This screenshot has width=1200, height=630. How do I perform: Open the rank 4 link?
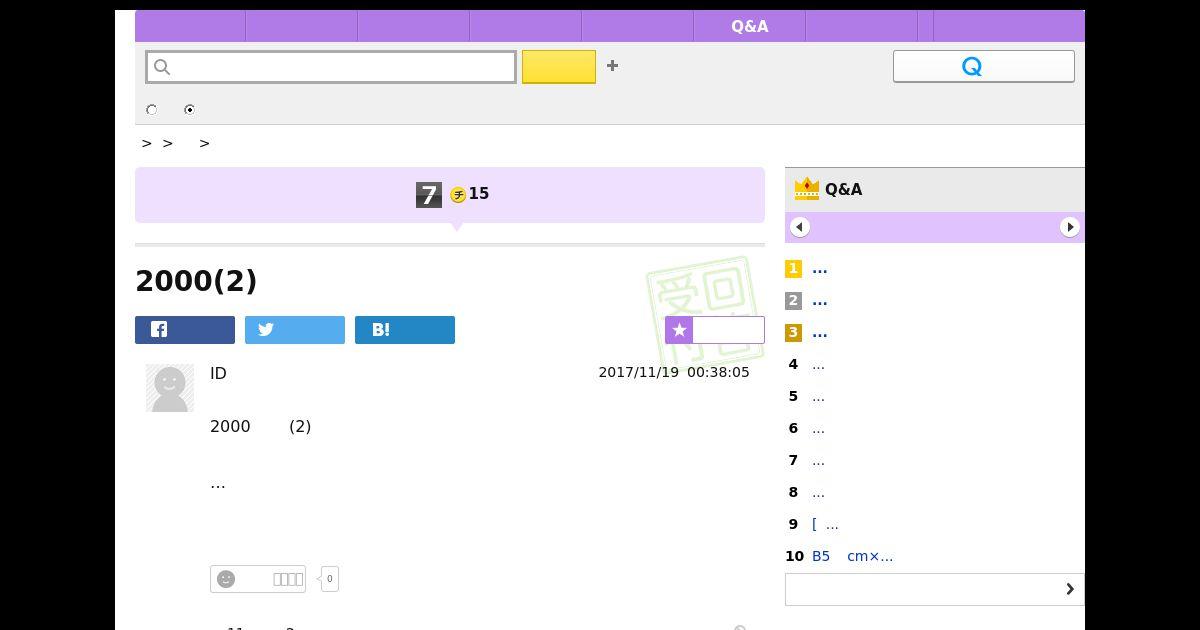819,365
